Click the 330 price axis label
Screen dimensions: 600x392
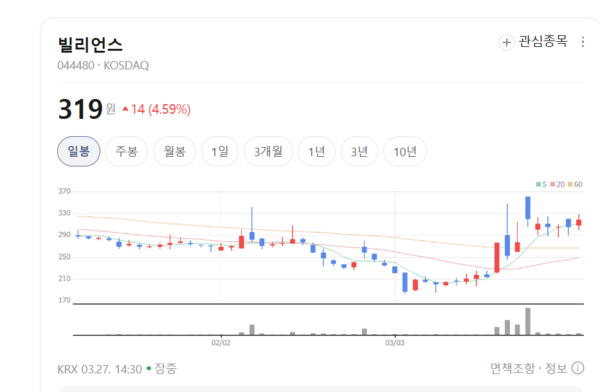64,213
